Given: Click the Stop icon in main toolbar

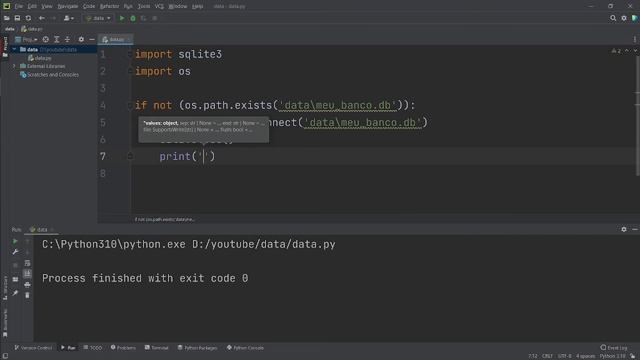Looking at the screenshot, I should 155,18.
